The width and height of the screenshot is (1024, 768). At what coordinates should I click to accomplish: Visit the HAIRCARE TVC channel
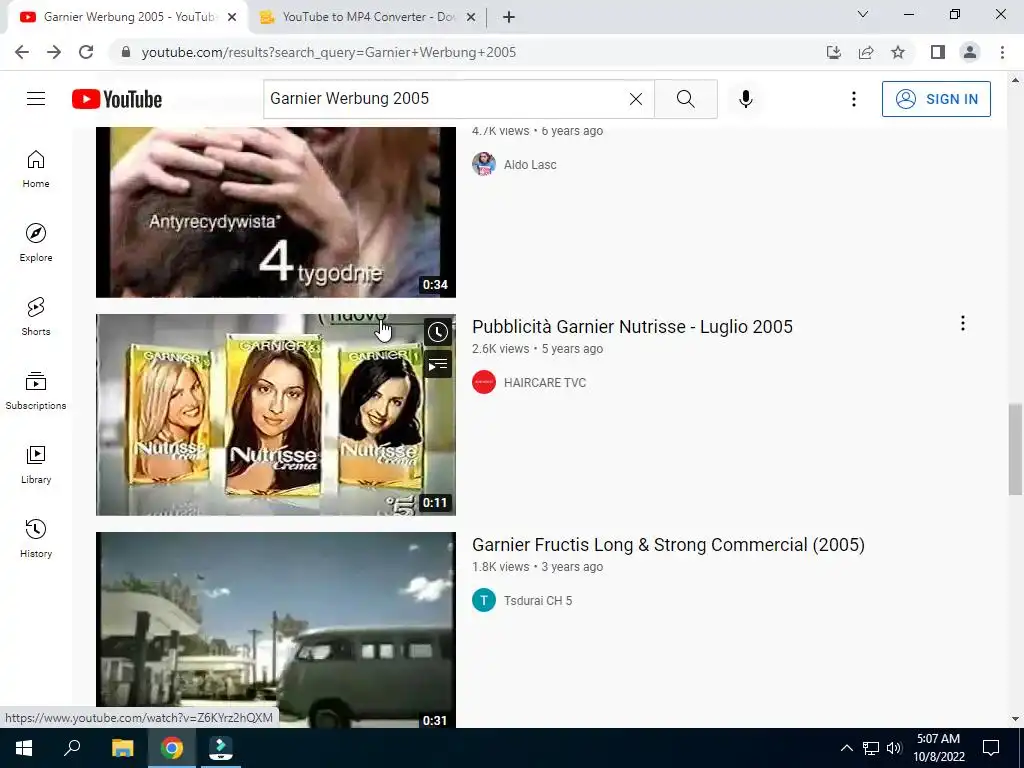[545, 383]
